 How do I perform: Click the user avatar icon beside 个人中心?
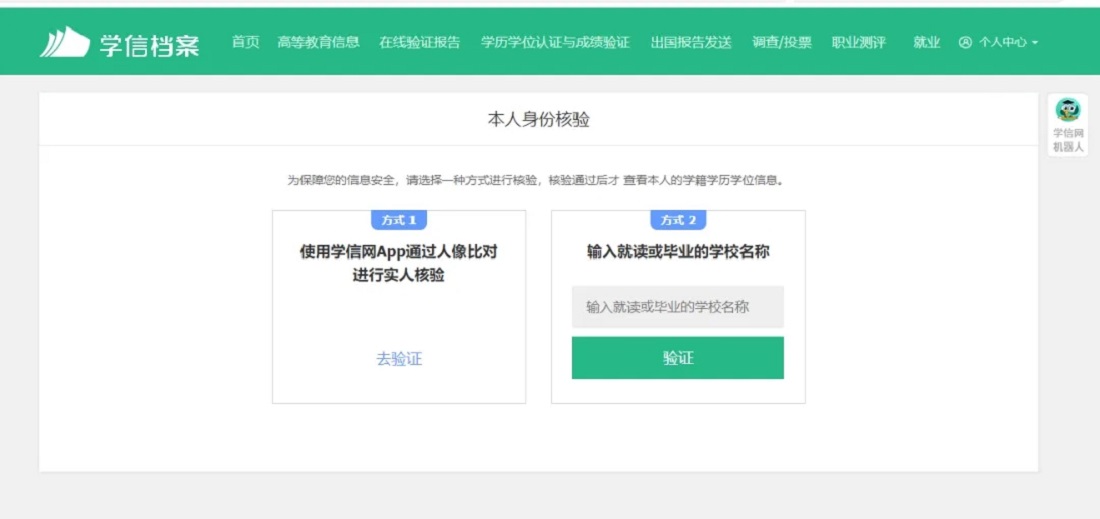click(965, 43)
